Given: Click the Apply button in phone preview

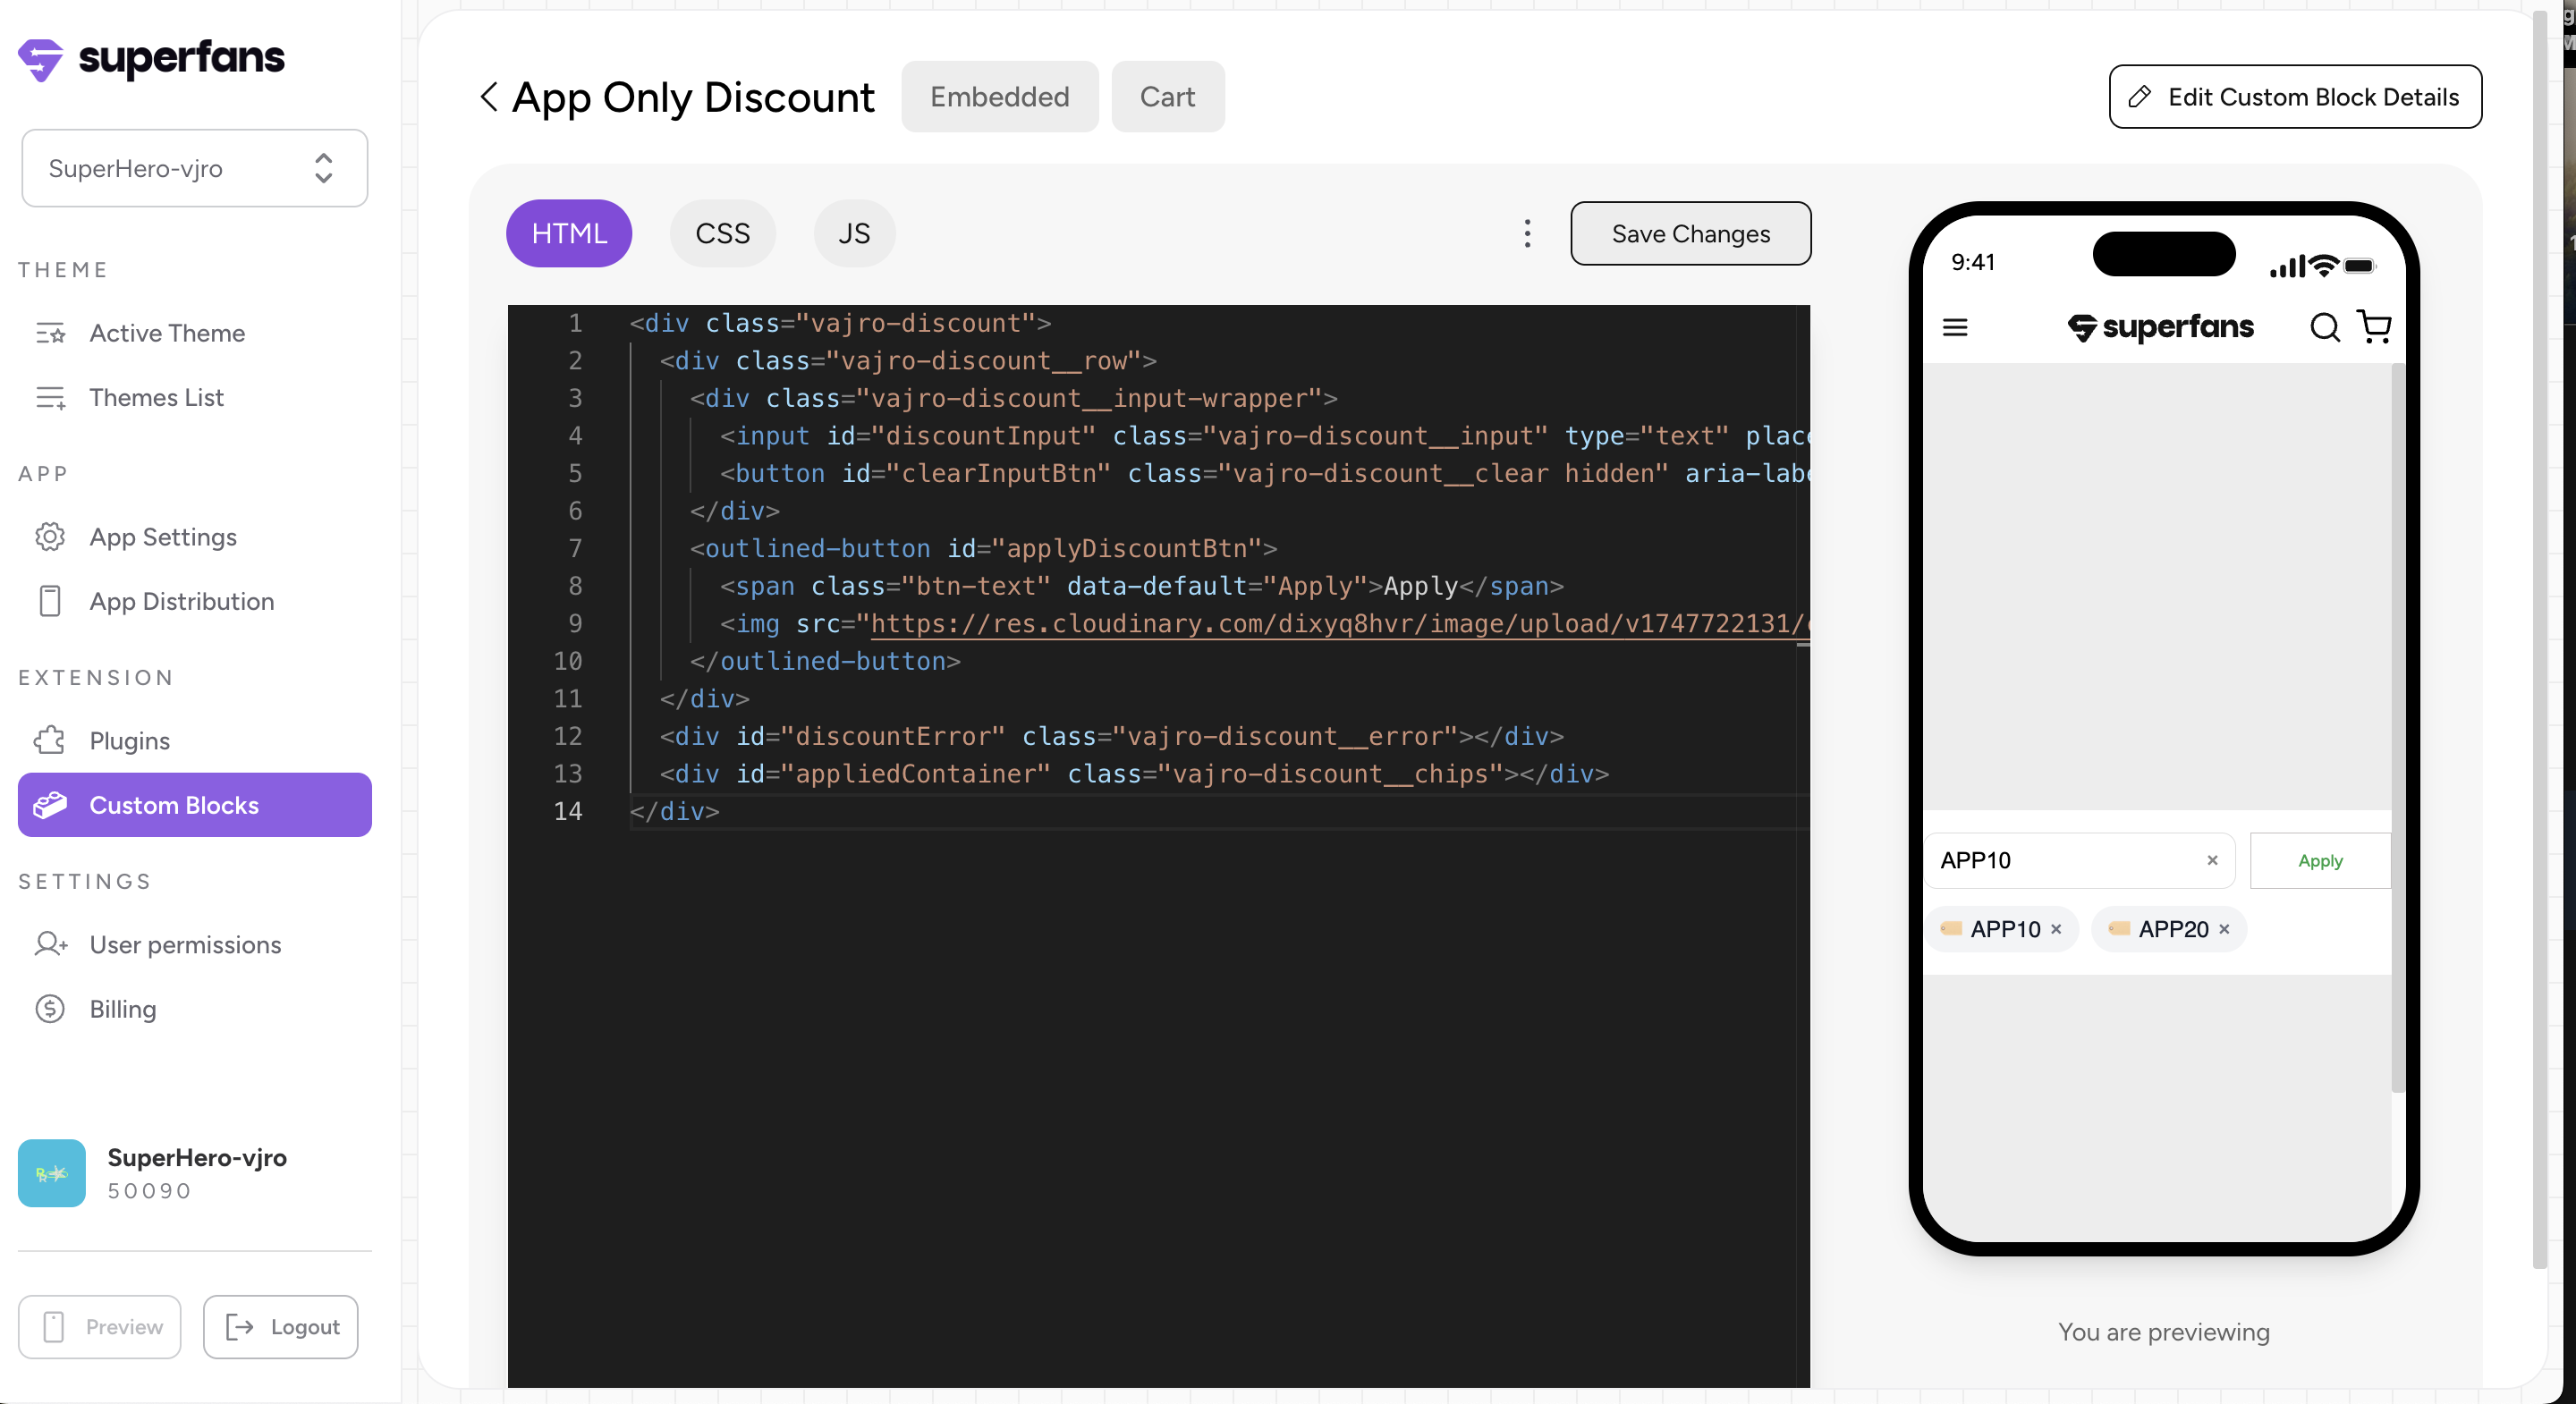Looking at the screenshot, I should pos(2319,861).
